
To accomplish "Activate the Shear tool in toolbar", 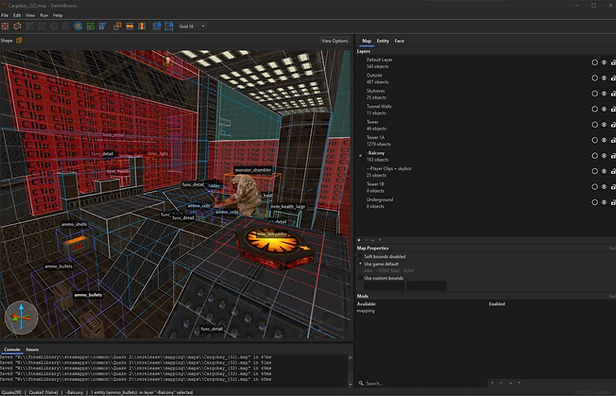I will 103,26.
